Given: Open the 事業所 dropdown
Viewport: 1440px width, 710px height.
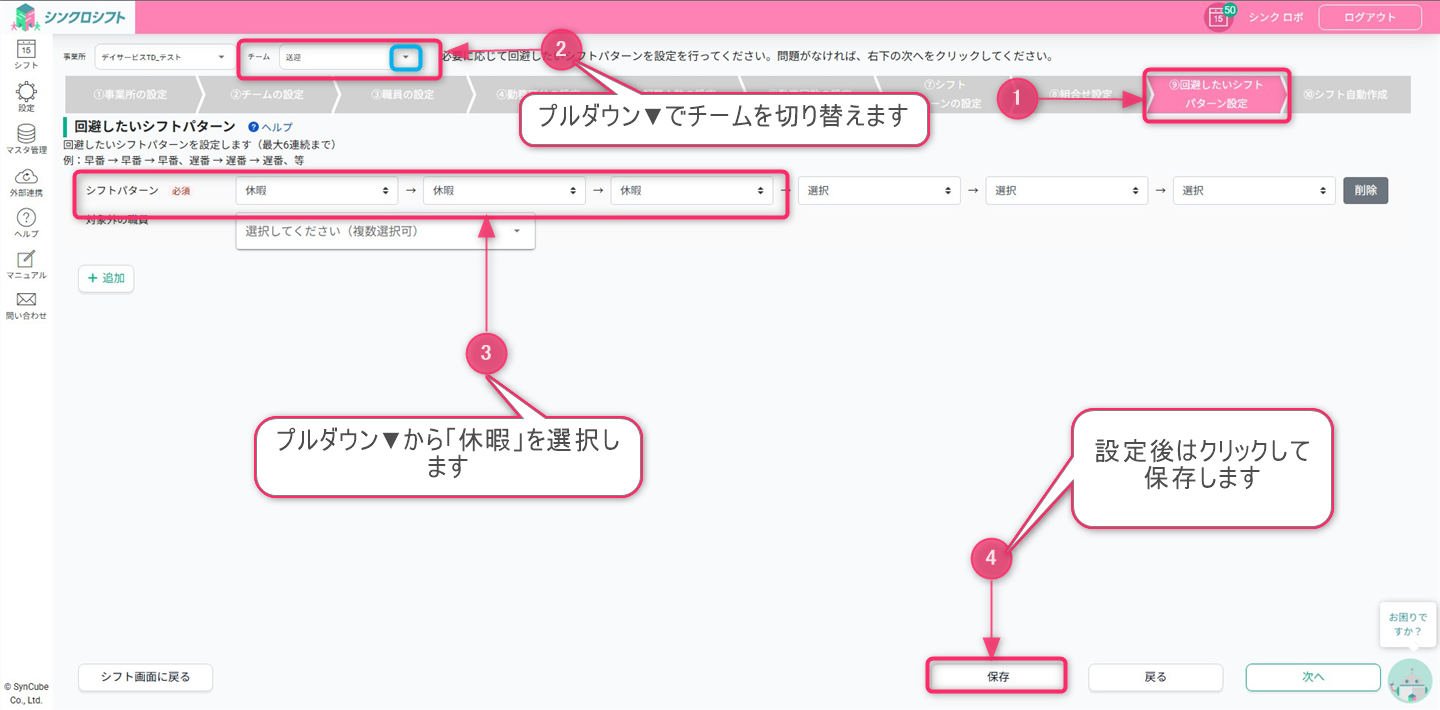Looking at the screenshot, I should coord(162,57).
